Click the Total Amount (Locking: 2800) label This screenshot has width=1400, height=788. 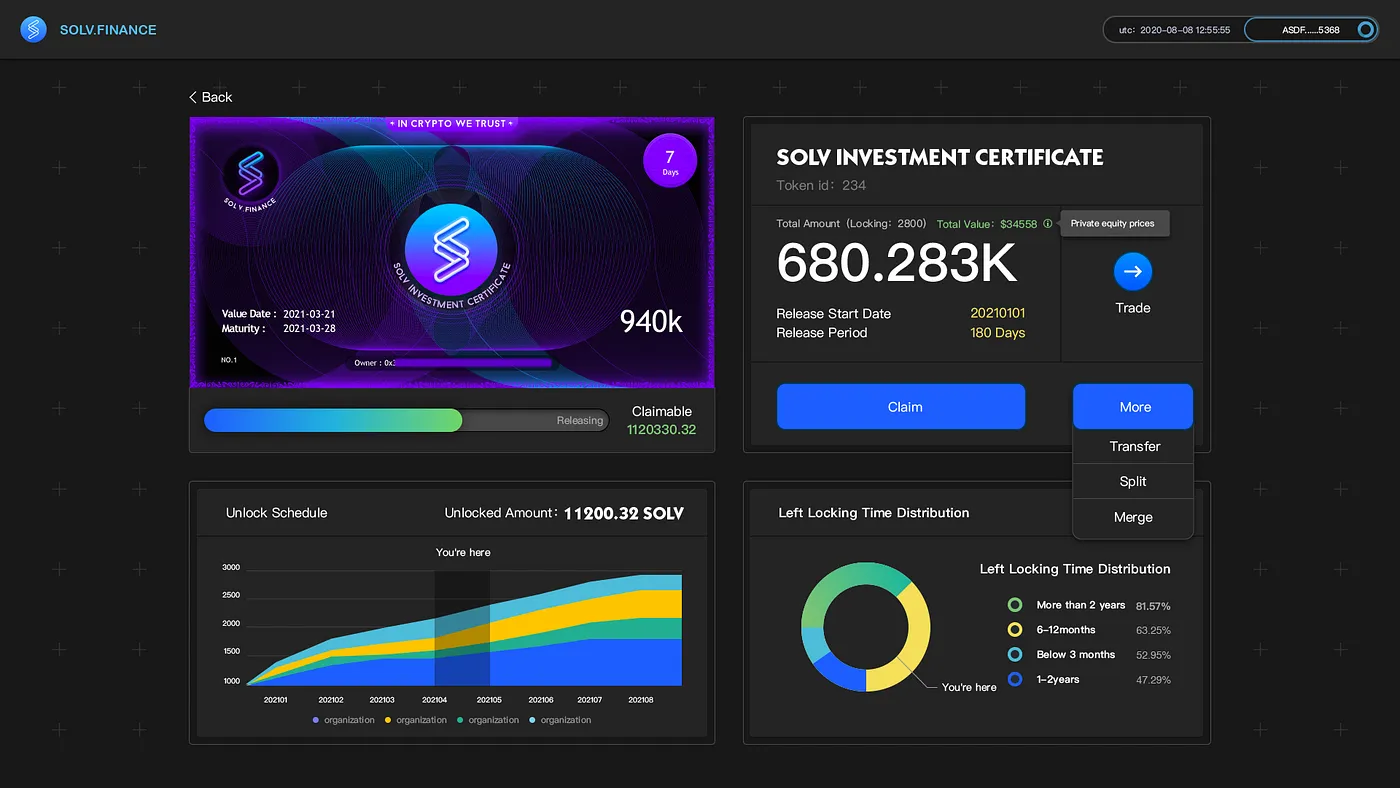(851, 224)
